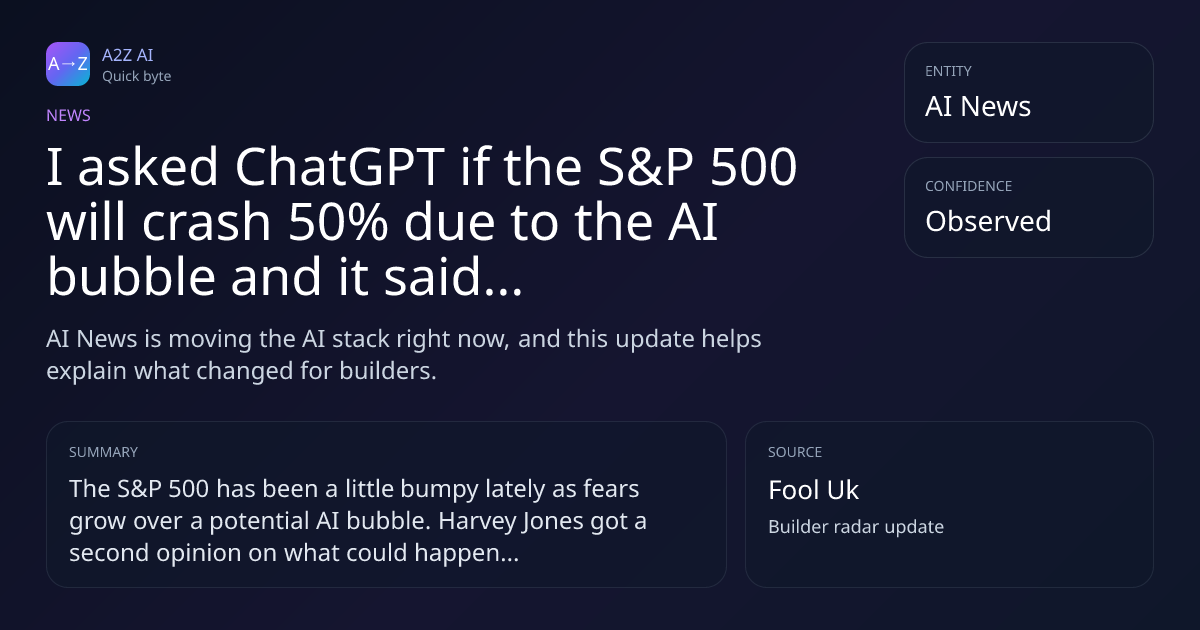Viewport: 1200px width, 630px height.
Task: Open the CONFIDENCE Observed card
Action: (x=1028, y=207)
